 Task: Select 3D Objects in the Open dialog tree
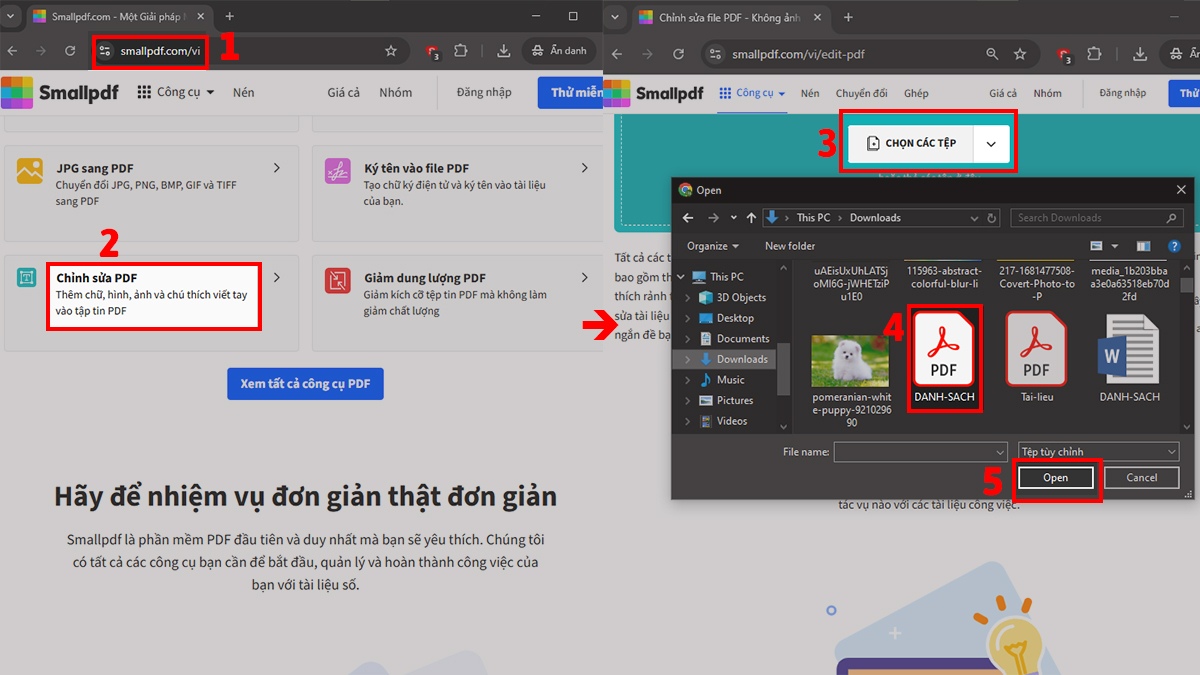pos(741,297)
